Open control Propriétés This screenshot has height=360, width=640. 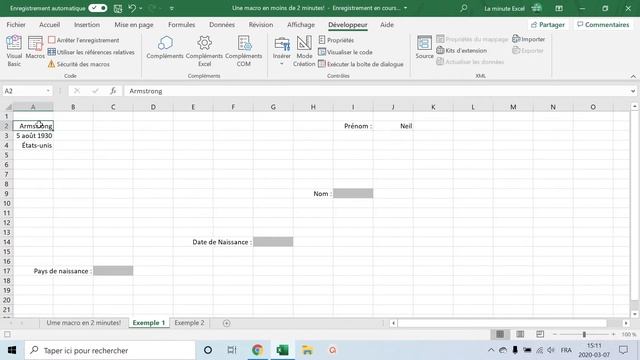[336, 40]
